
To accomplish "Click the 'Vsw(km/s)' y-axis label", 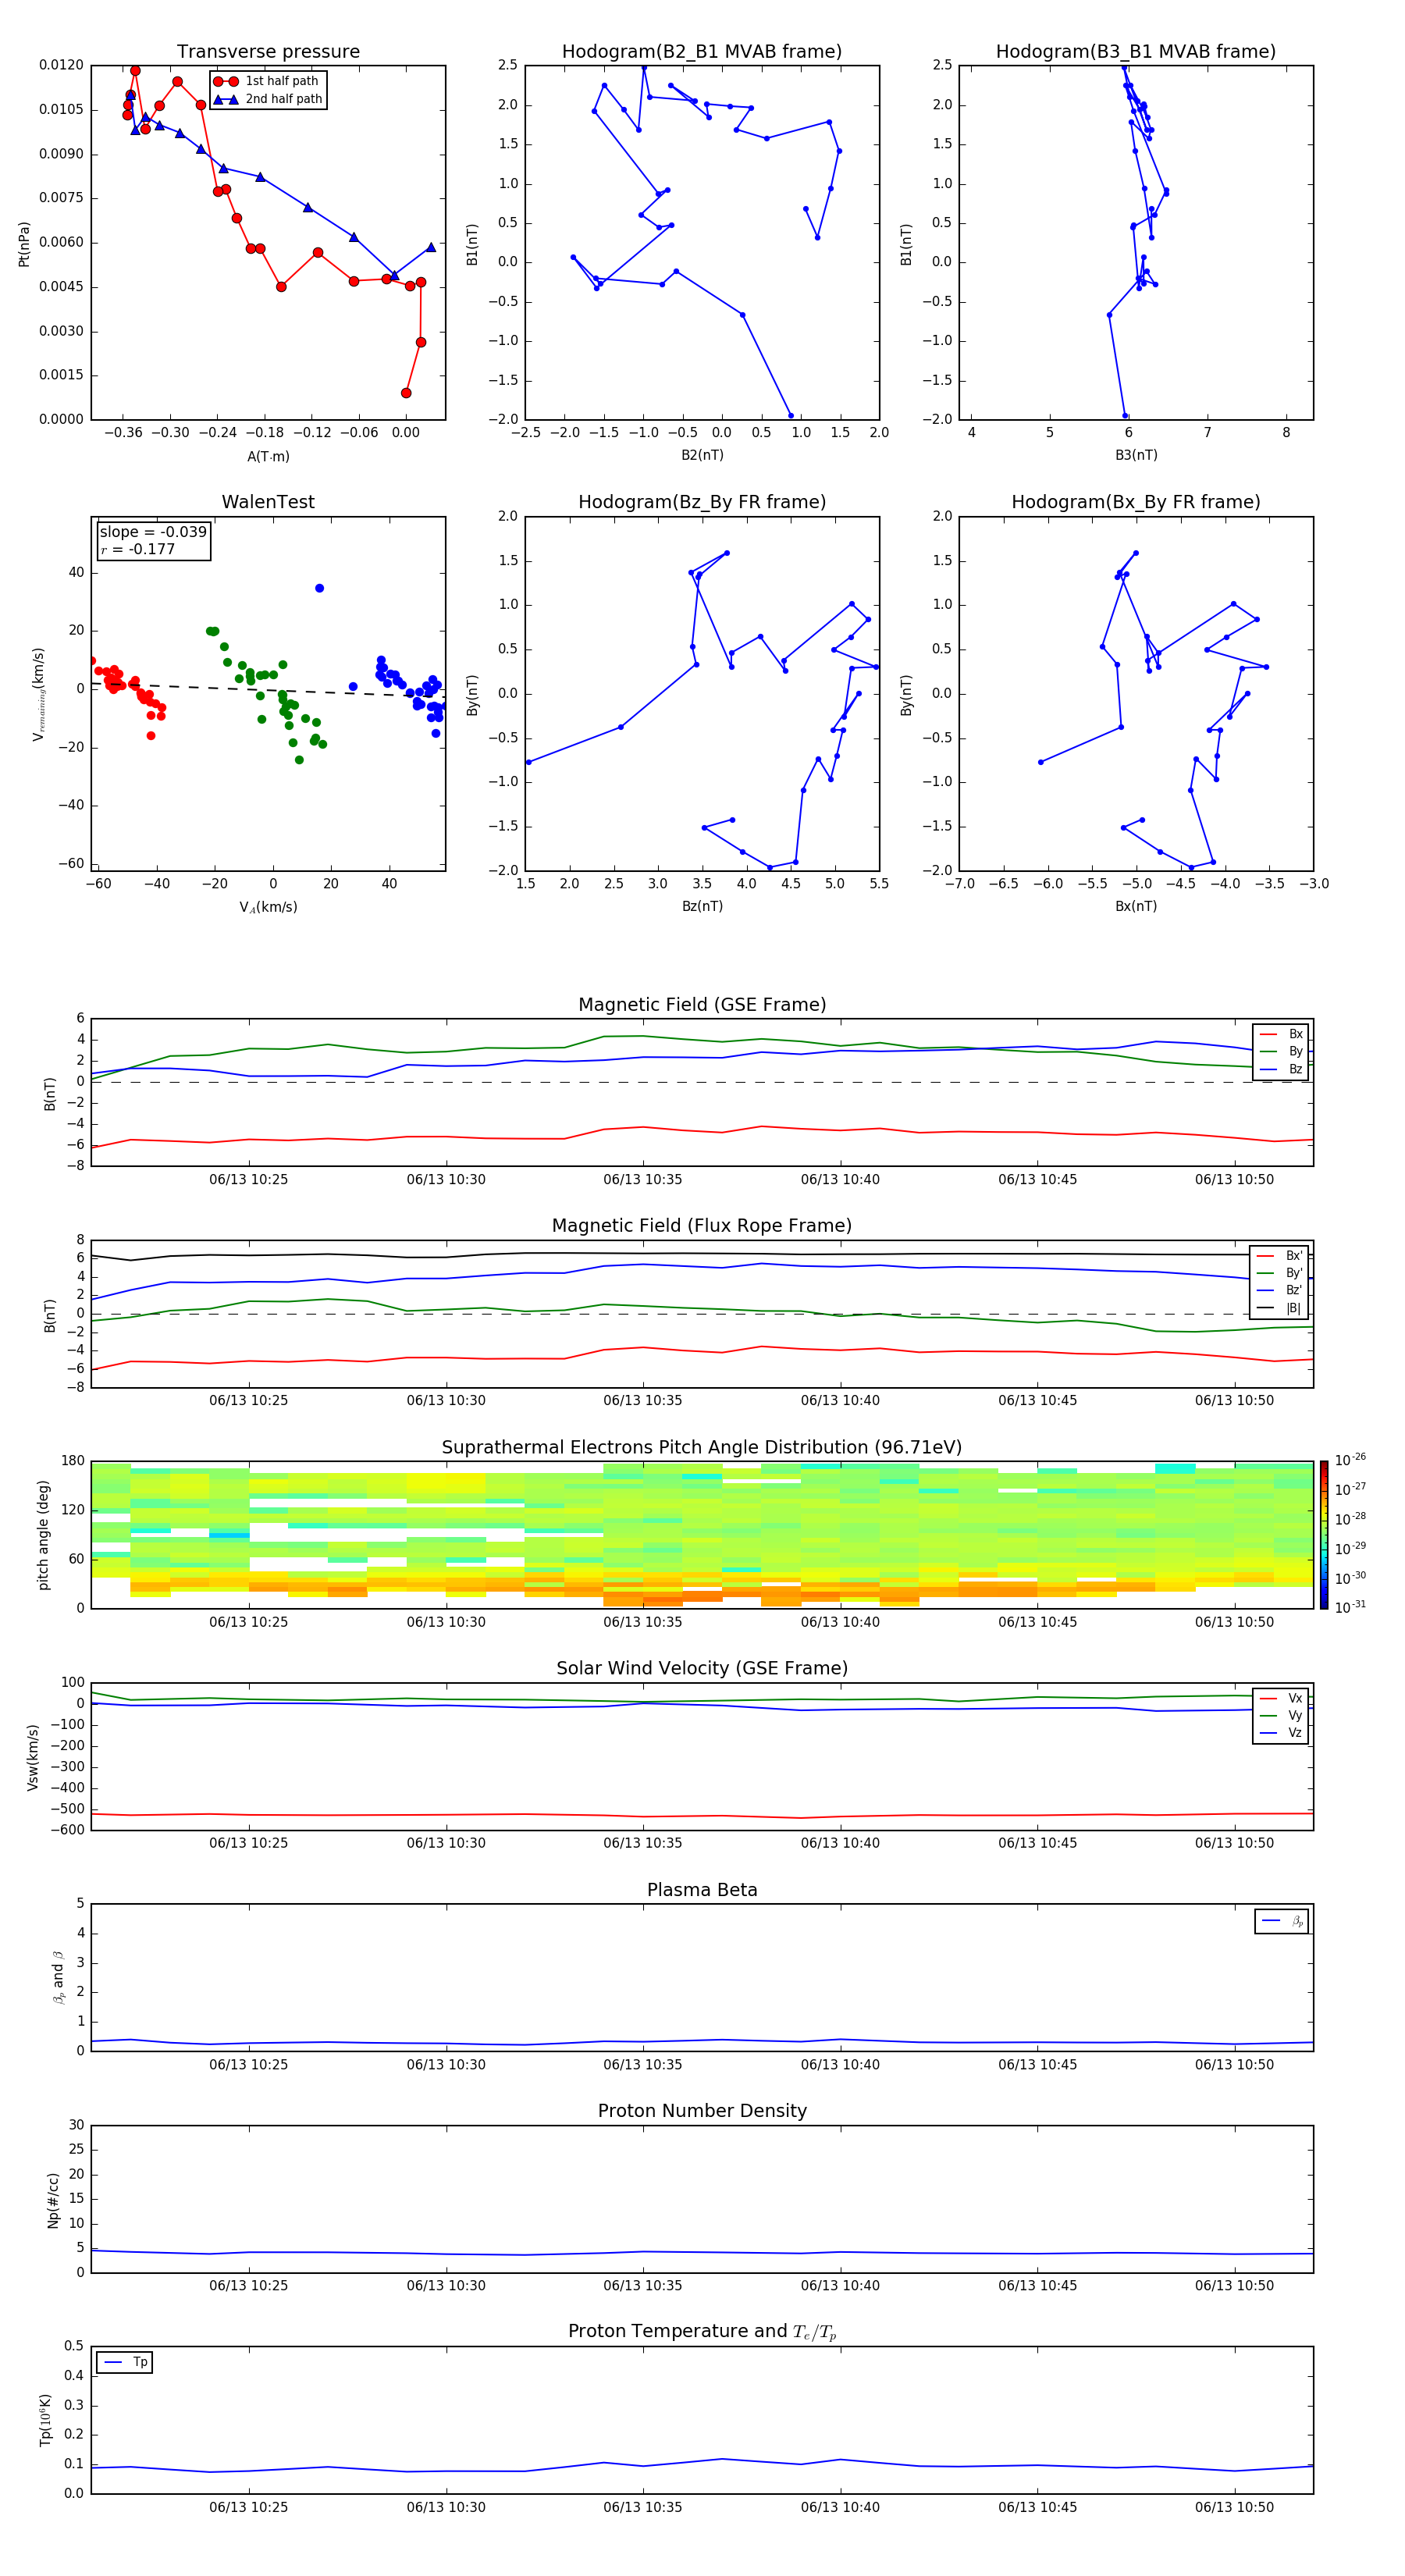I will 33,1757.
